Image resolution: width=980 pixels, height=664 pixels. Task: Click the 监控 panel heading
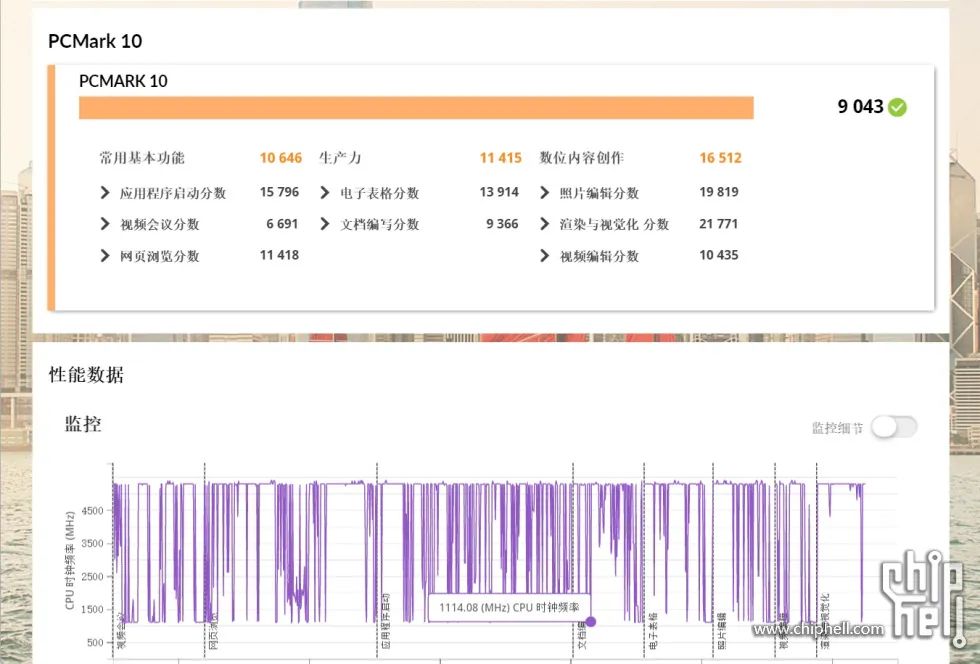(83, 425)
